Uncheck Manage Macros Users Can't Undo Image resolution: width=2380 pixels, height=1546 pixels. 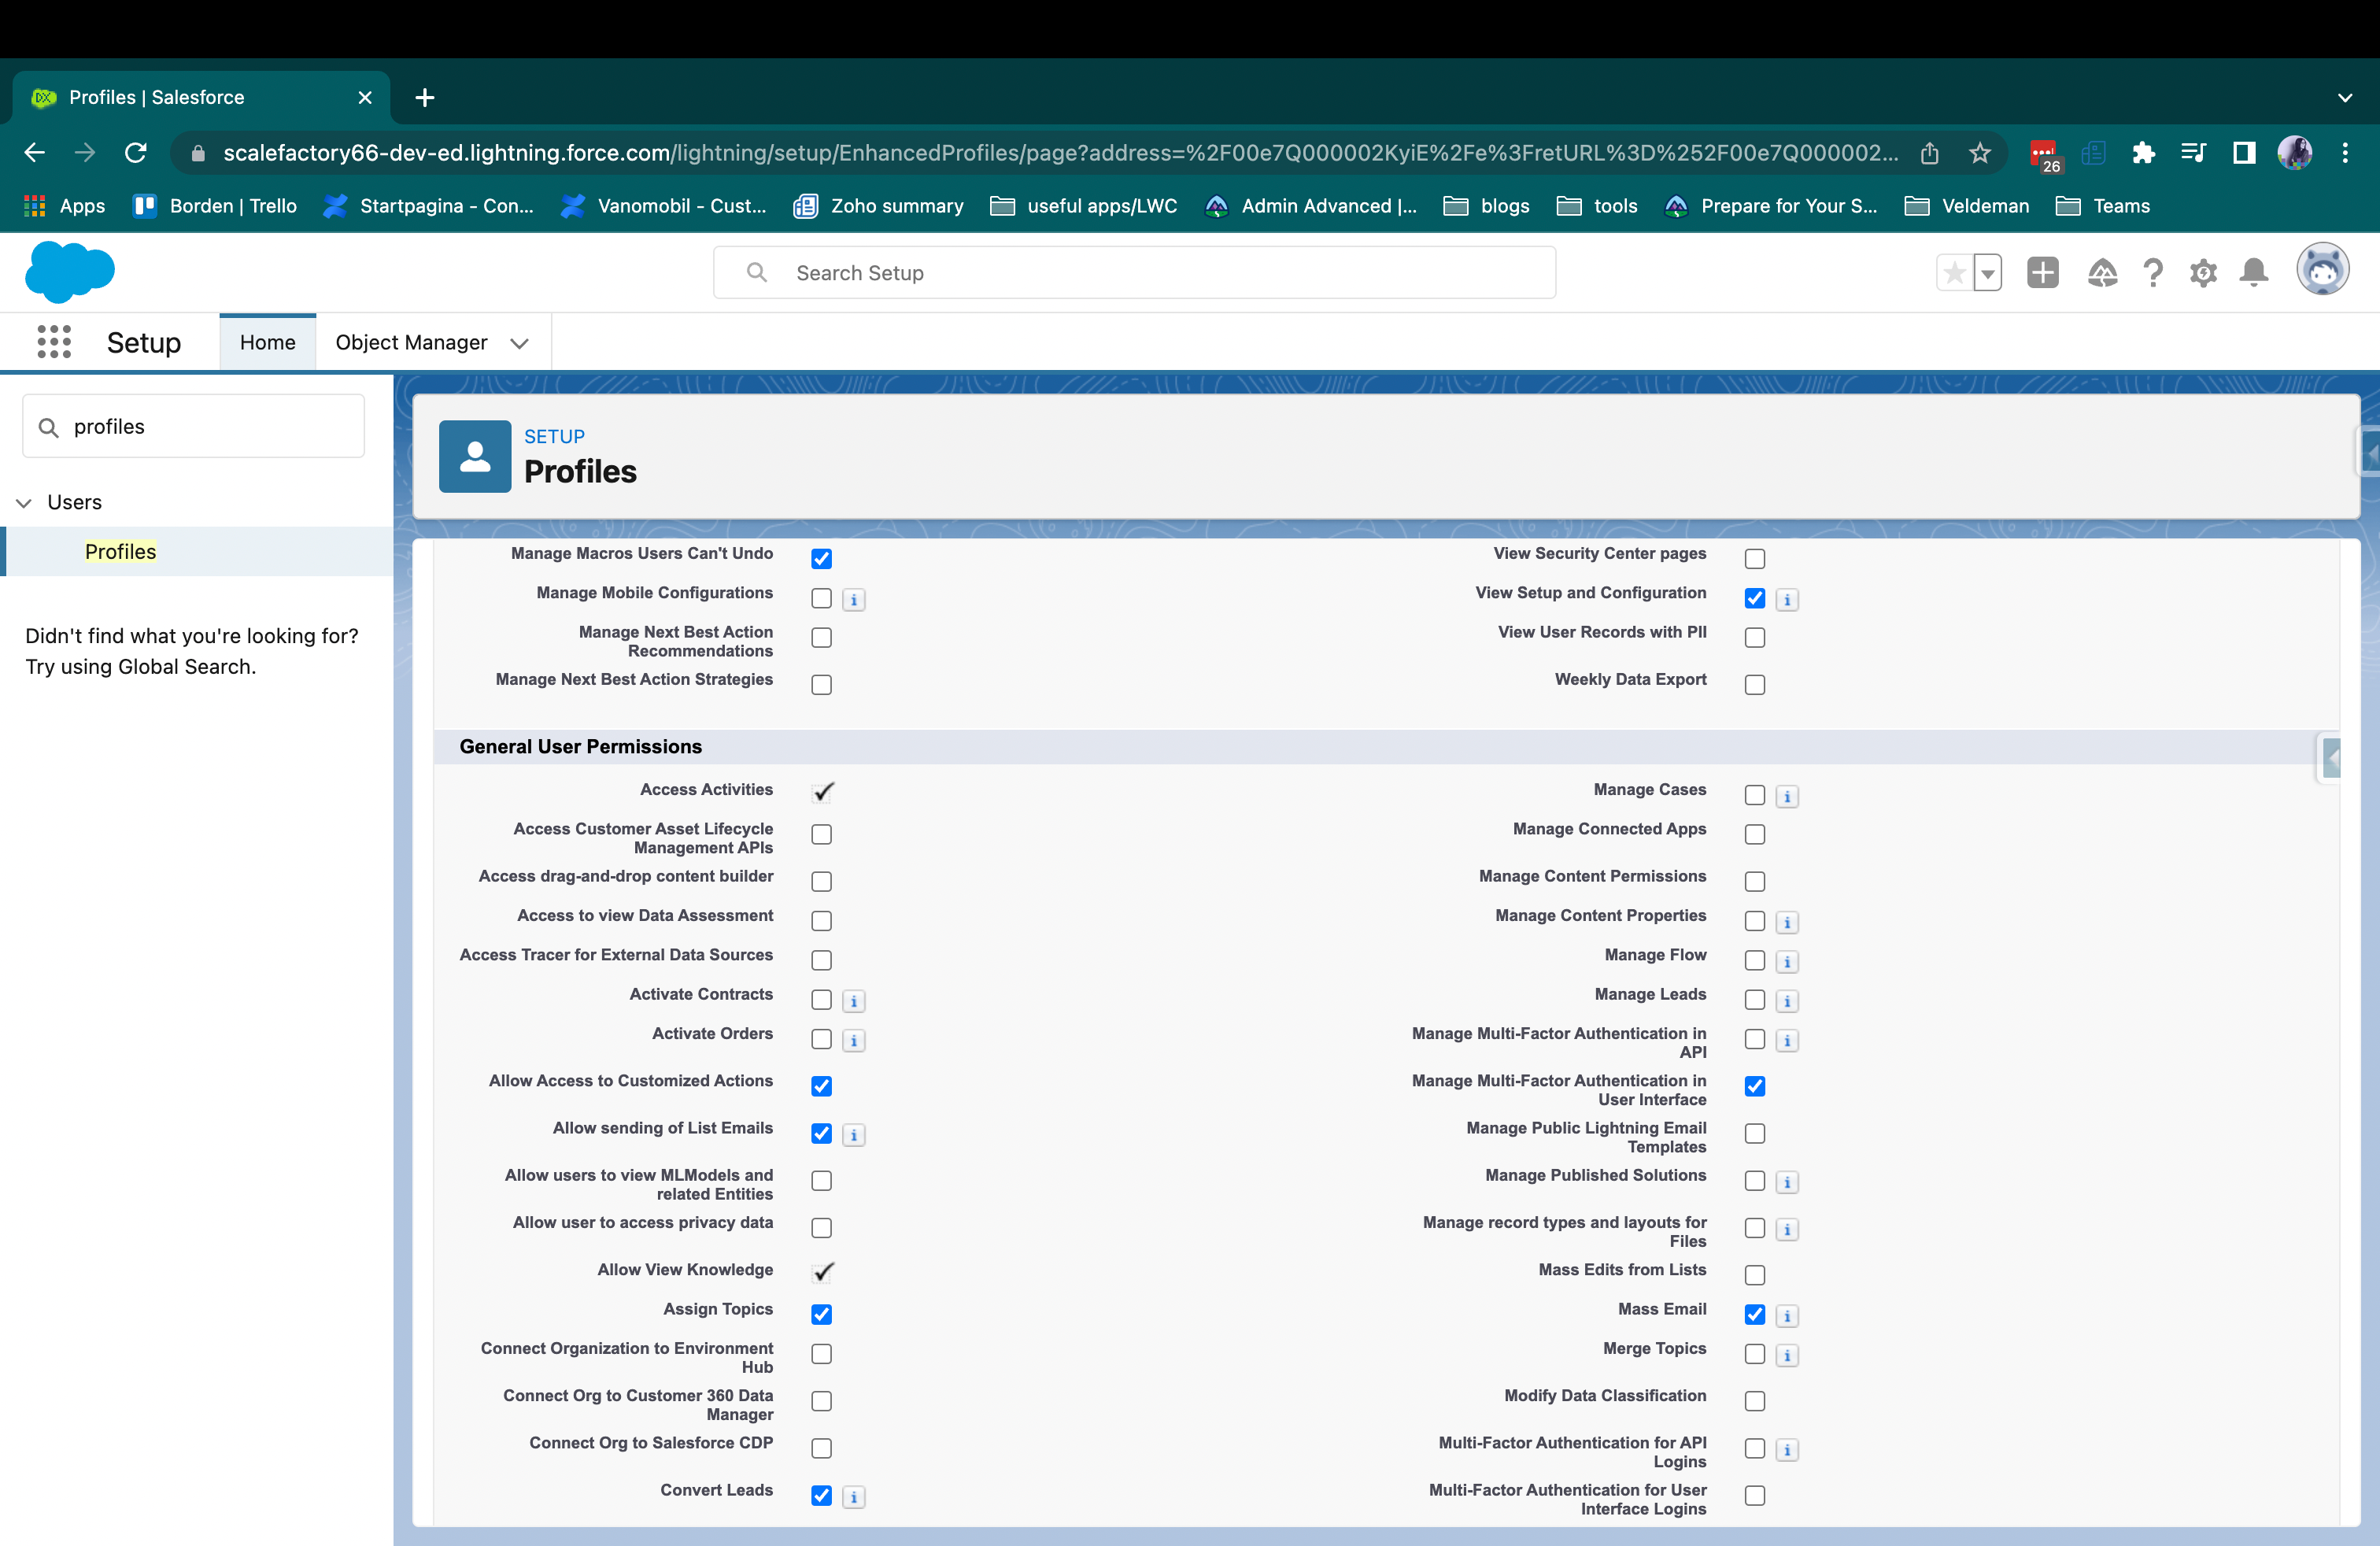(821, 559)
